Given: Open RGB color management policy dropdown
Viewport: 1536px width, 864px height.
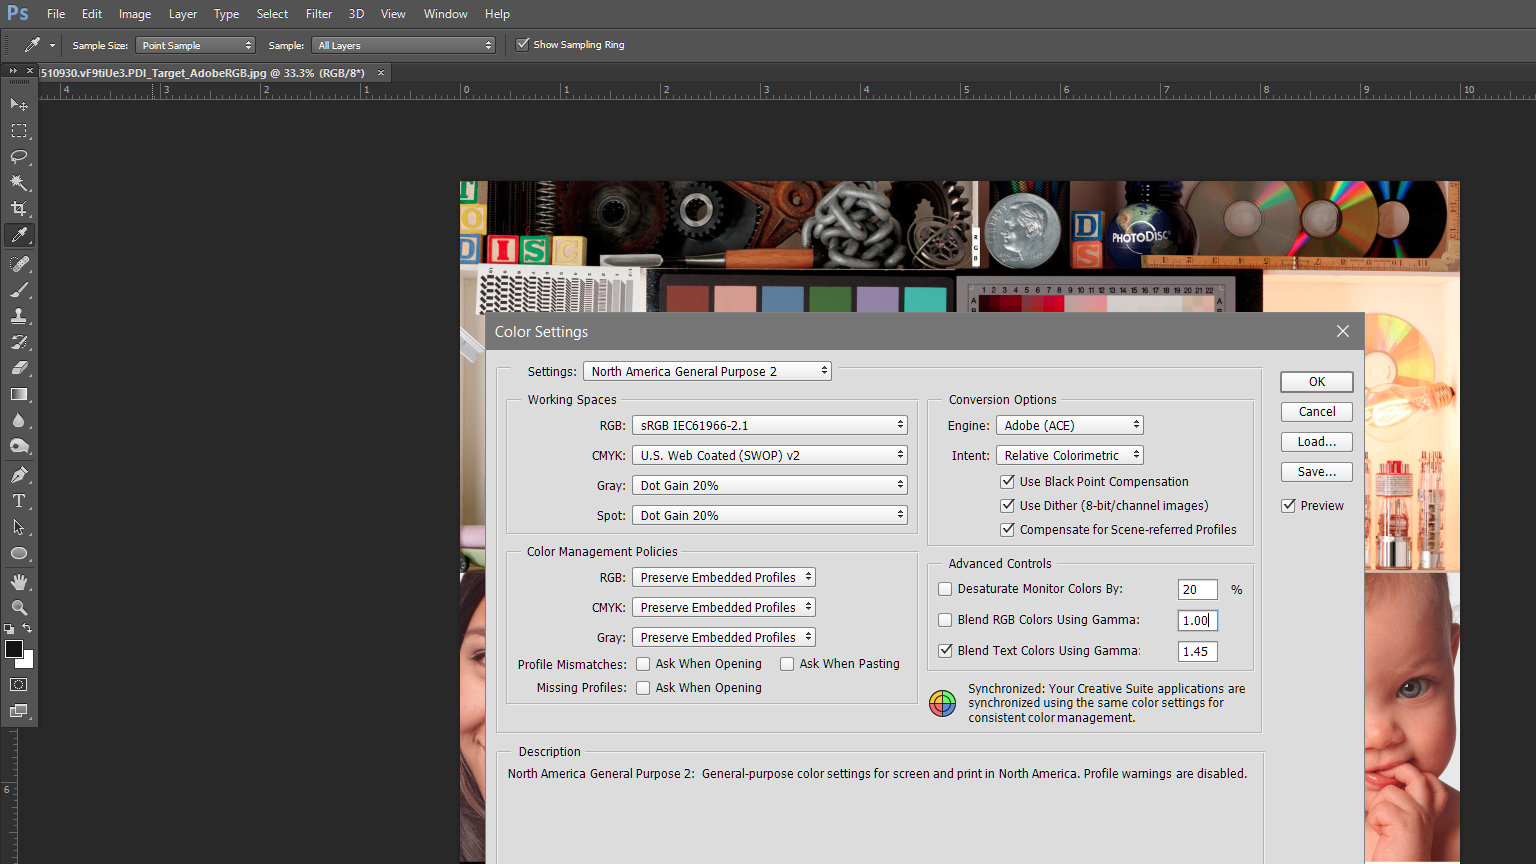Looking at the screenshot, I should click(724, 577).
